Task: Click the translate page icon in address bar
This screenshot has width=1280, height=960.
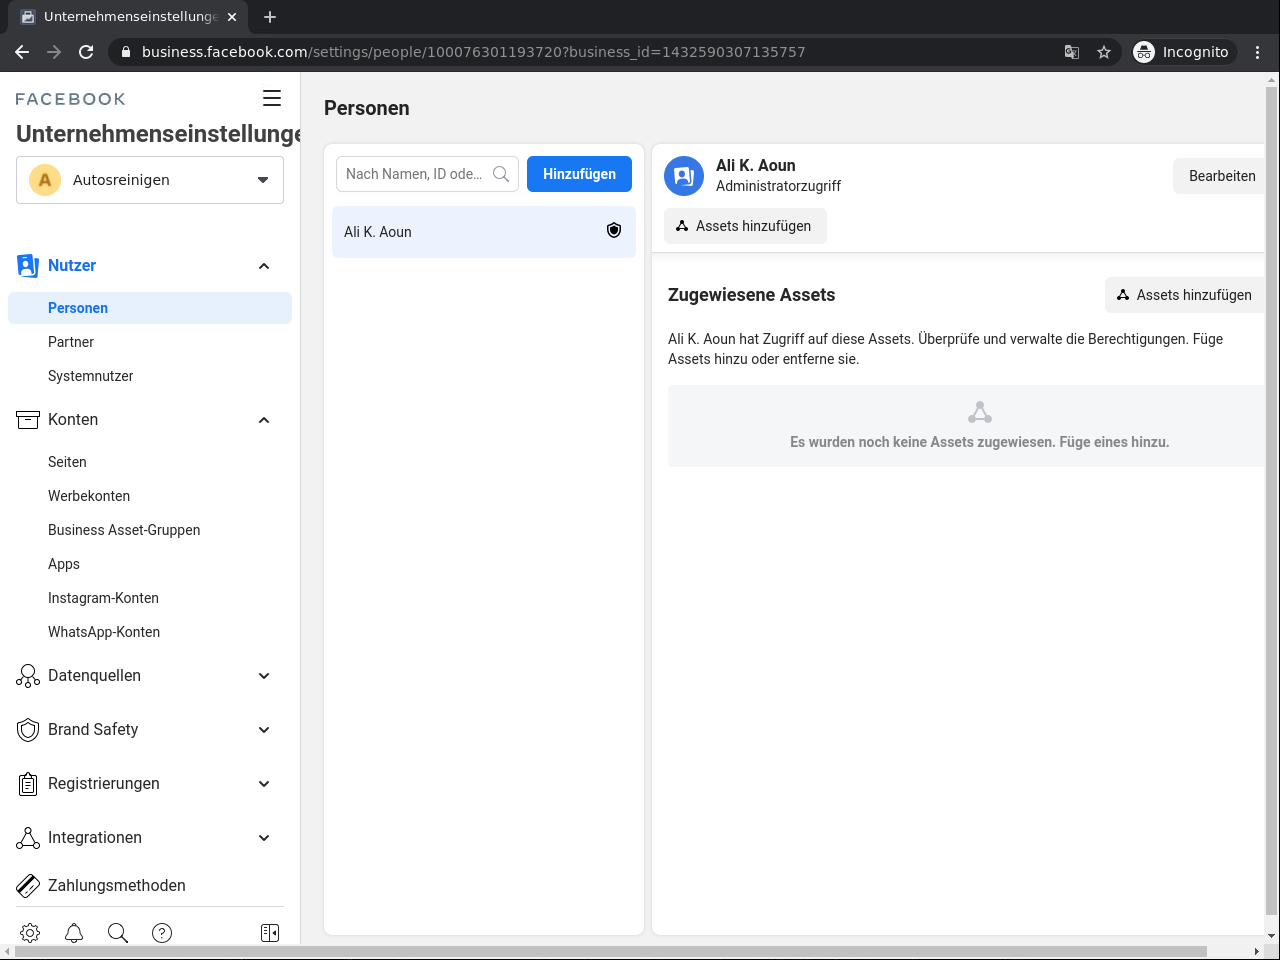Action: coord(1072,52)
